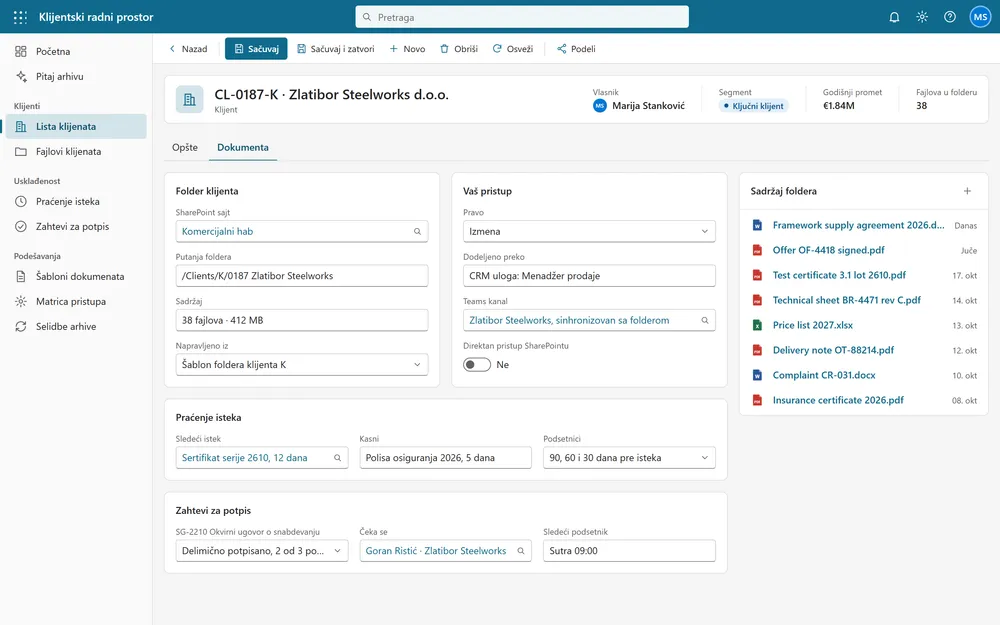The image size is (1000, 625).
Task: Create new record with Novo
Action: 408,49
